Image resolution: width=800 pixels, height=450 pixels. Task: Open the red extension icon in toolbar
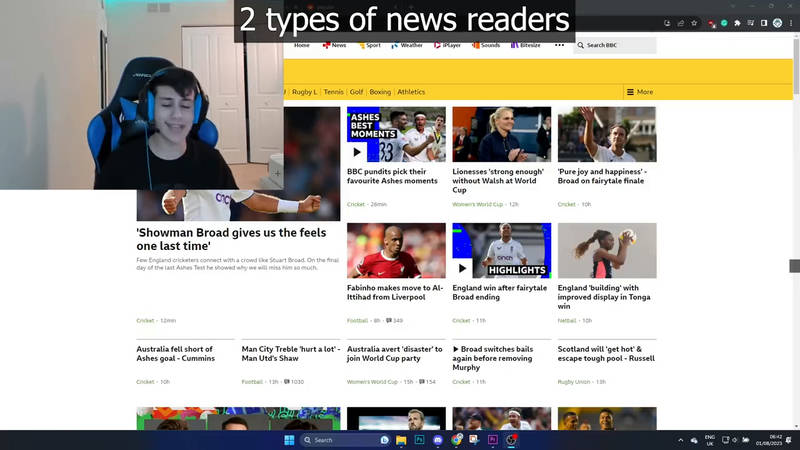pyautogui.click(x=711, y=23)
